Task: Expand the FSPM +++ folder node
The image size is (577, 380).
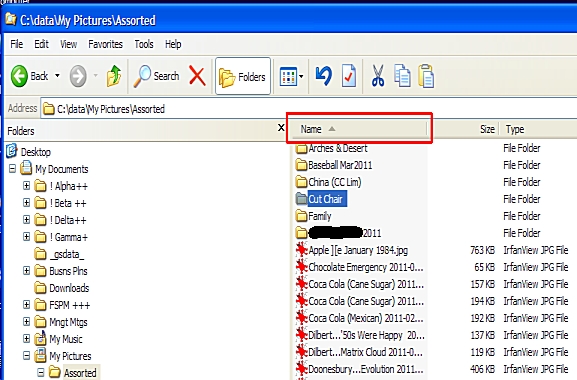Action: tap(26, 304)
